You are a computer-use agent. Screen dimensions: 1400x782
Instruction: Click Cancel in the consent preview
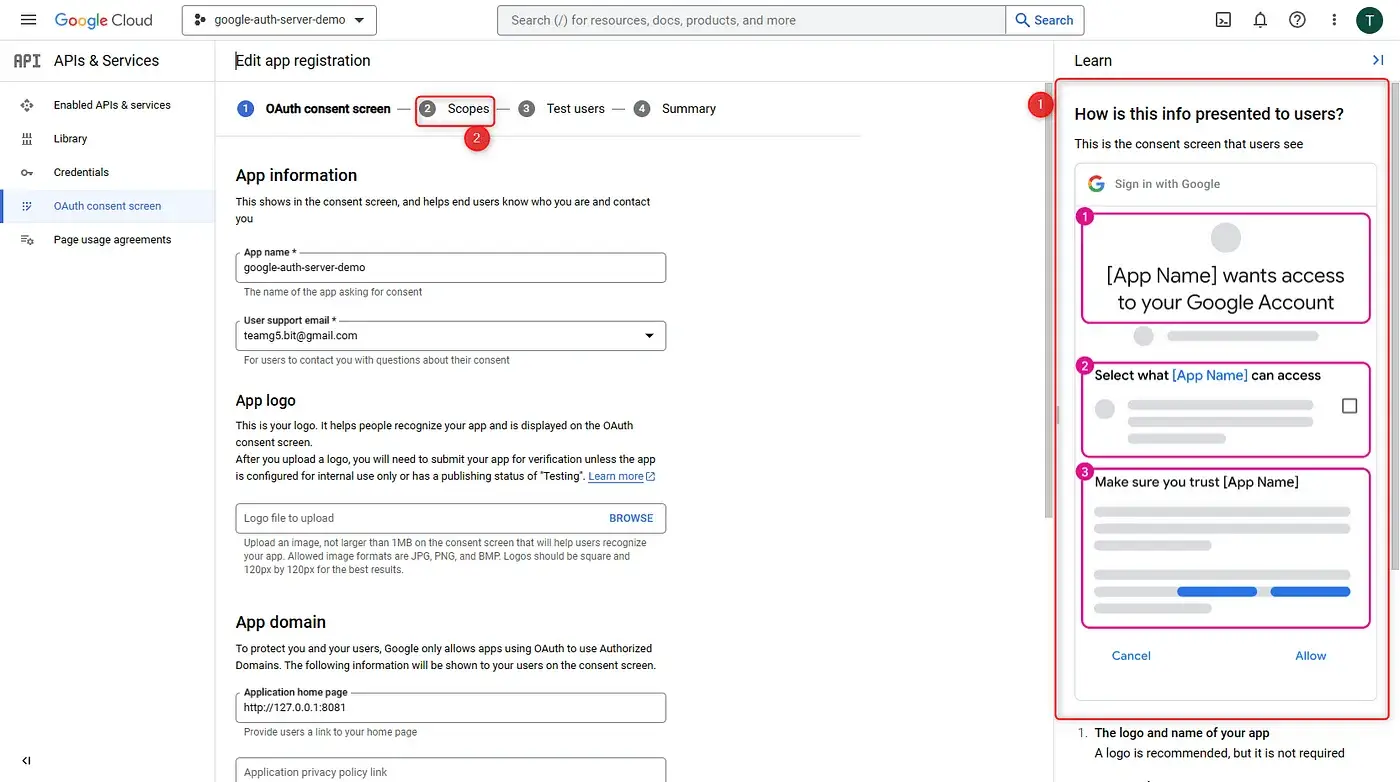click(x=1131, y=656)
